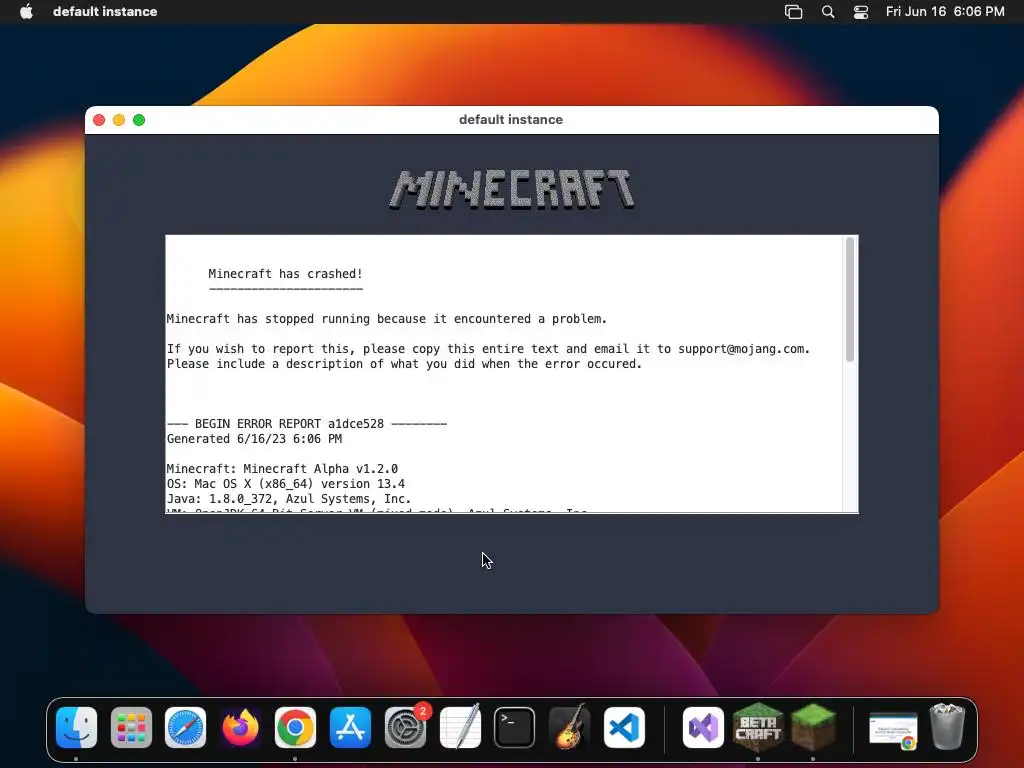Open the default instance app menu
The height and width of the screenshot is (768, 1024).
click(104, 11)
